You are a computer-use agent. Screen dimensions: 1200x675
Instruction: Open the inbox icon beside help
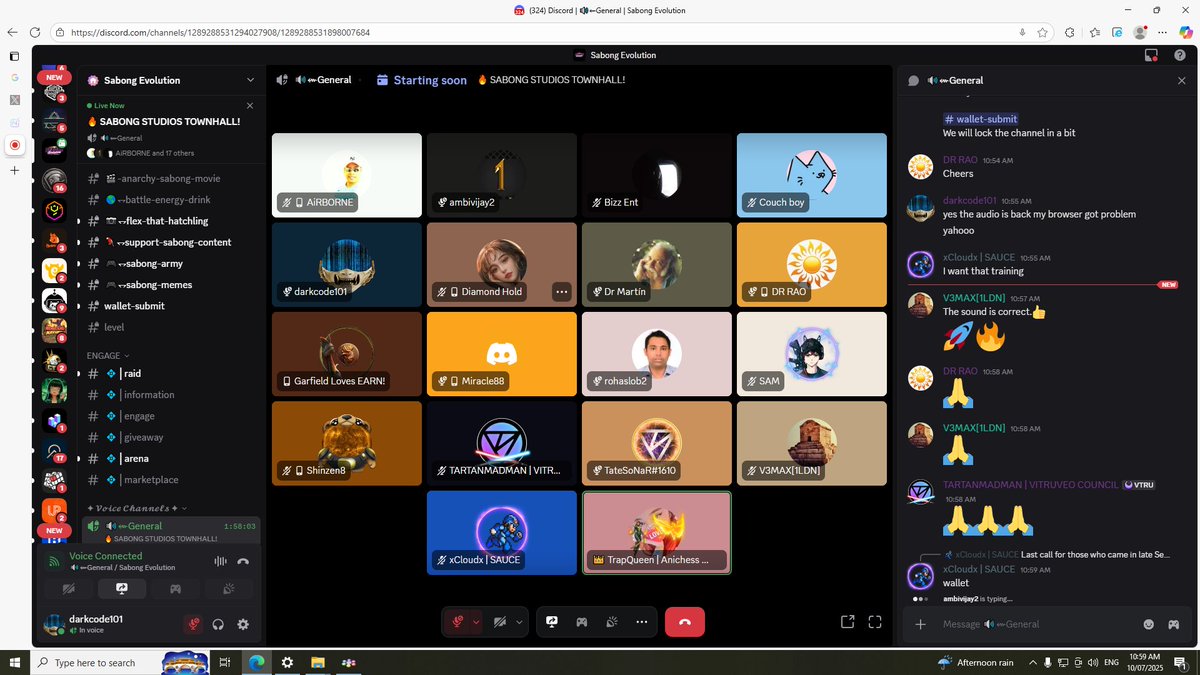1151,55
